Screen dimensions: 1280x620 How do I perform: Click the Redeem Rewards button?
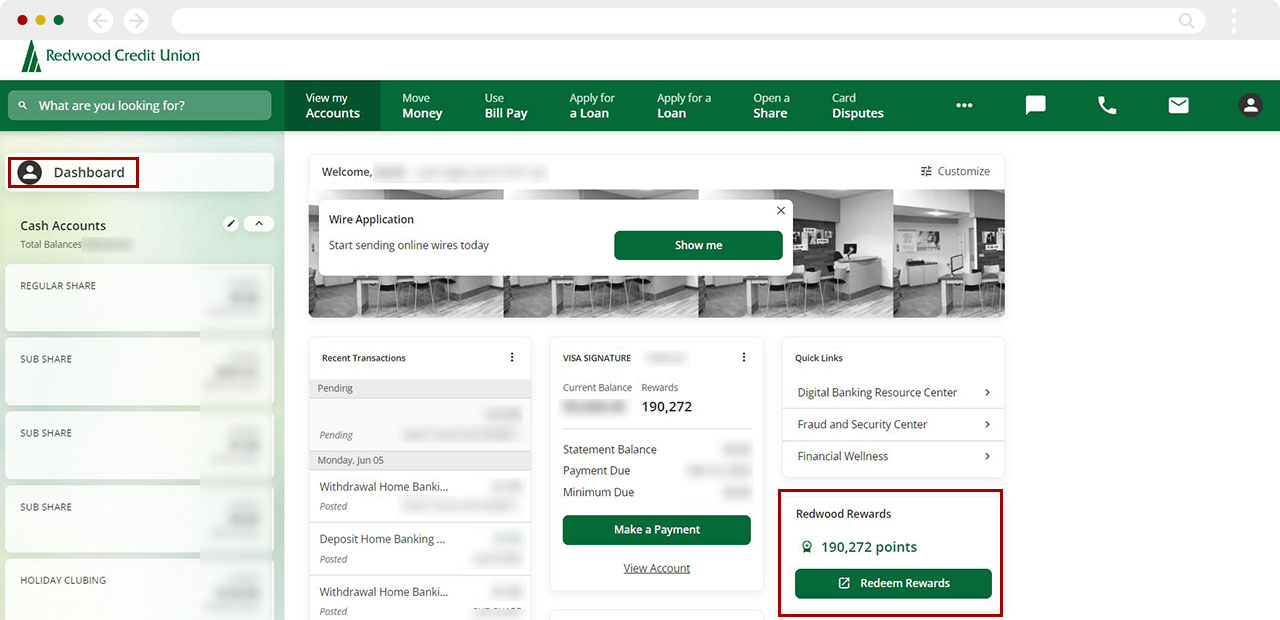pyautogui.click(x=893, y=583)
